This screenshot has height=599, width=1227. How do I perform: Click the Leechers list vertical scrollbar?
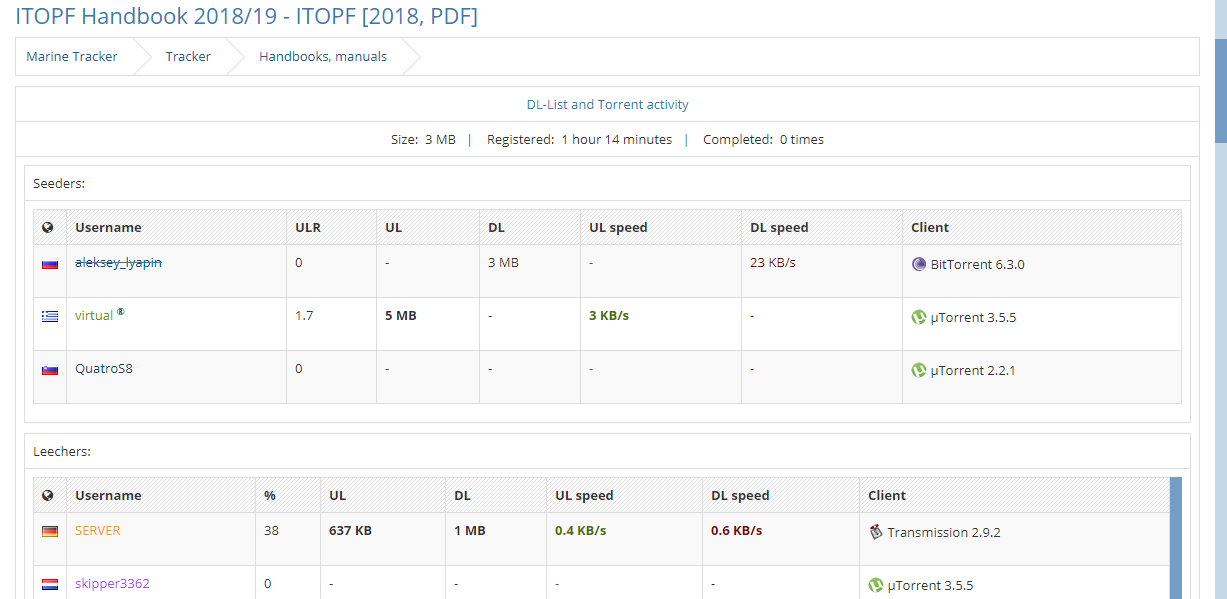pos(1175,538)
